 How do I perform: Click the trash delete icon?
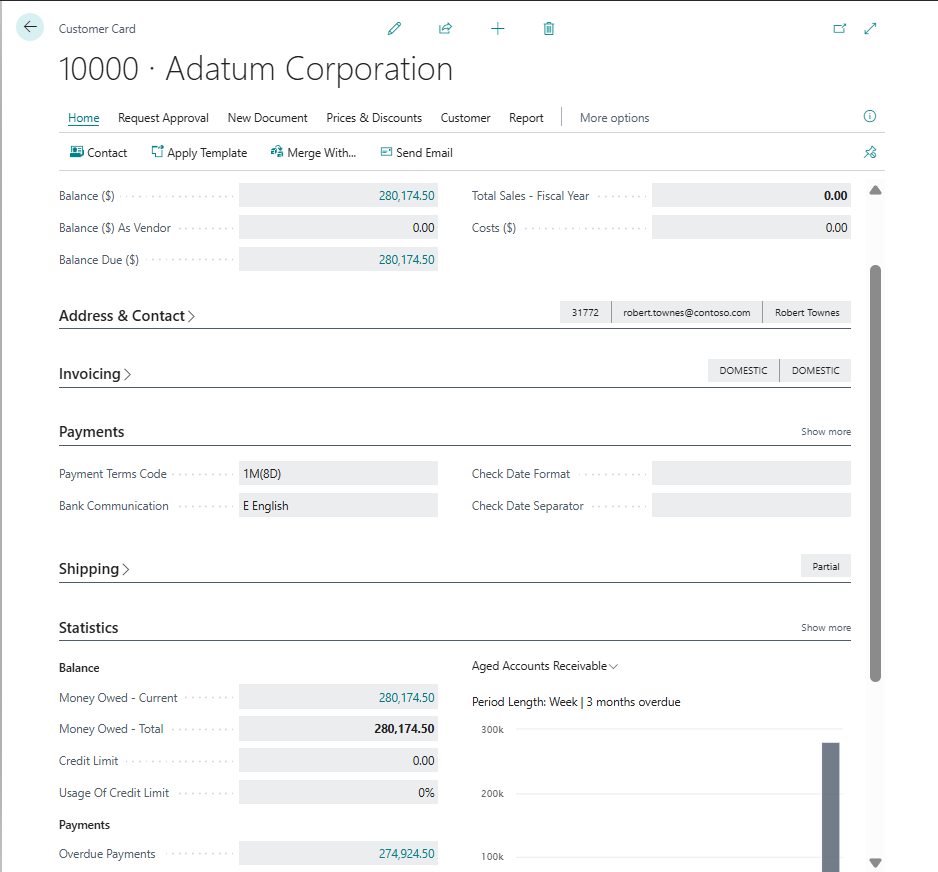coord(549,28)
